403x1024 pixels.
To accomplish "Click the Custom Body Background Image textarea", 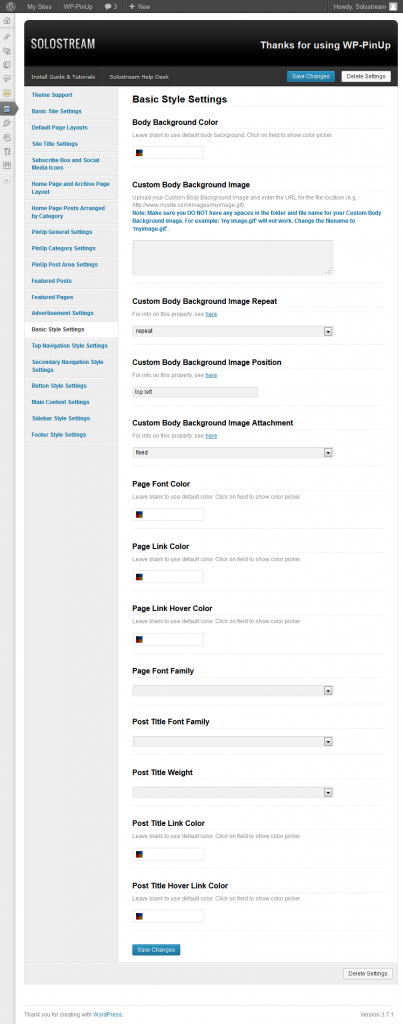I will point(233,257).
